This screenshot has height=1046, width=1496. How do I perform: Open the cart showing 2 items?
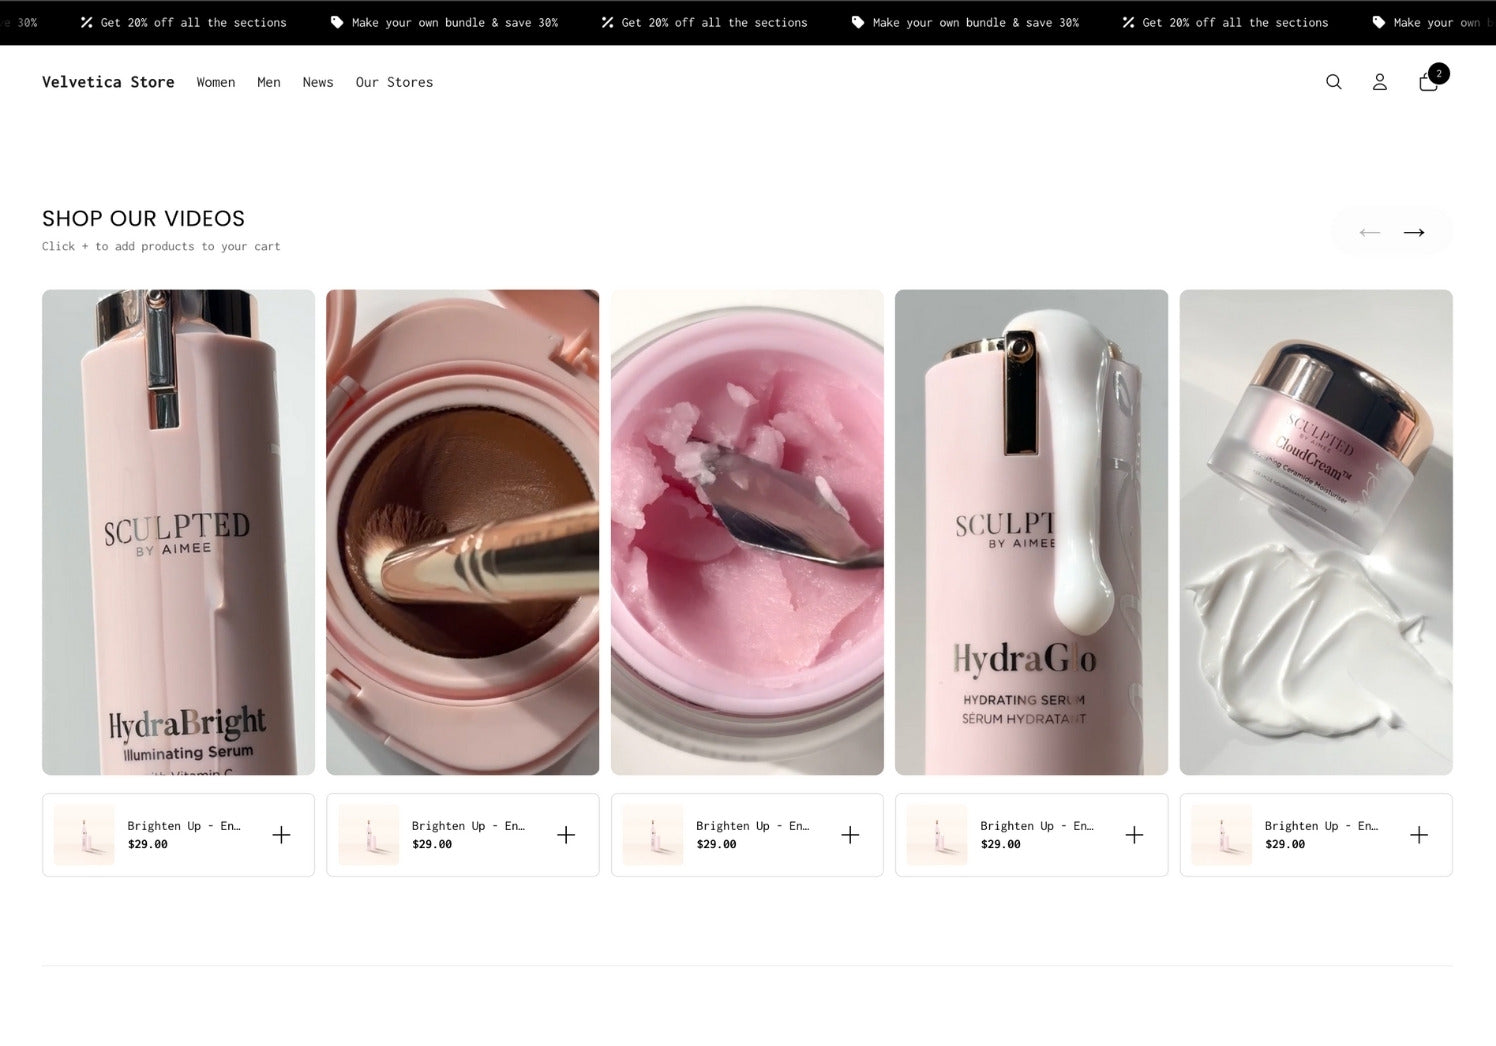[x=1428, y=82]
